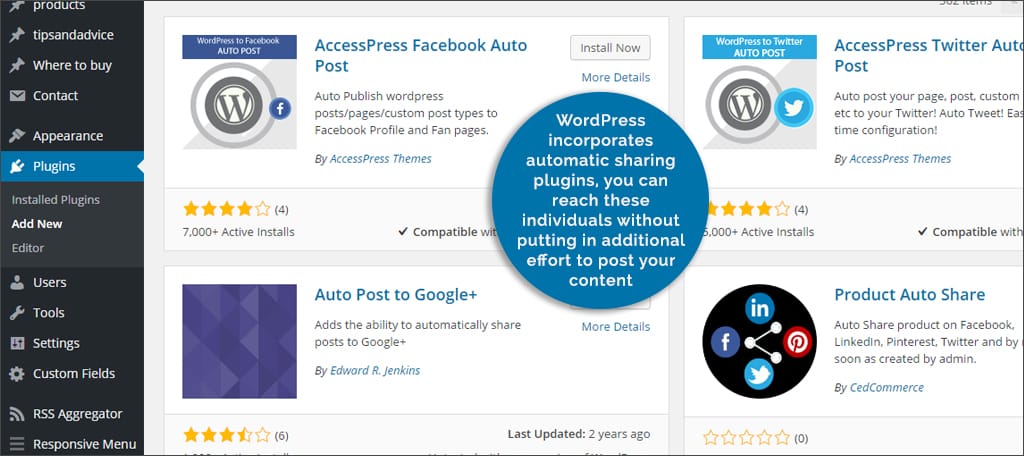1024x456 pixels.
Task: Click the Where to buy pin icon
Action: [17, 65]
